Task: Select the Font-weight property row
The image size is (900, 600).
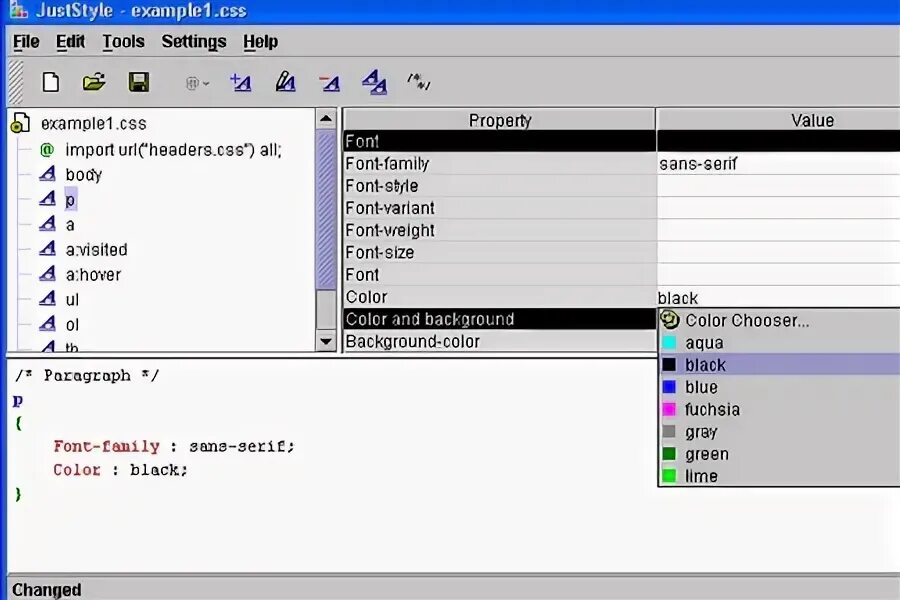Action: click(x=499, y=230)
